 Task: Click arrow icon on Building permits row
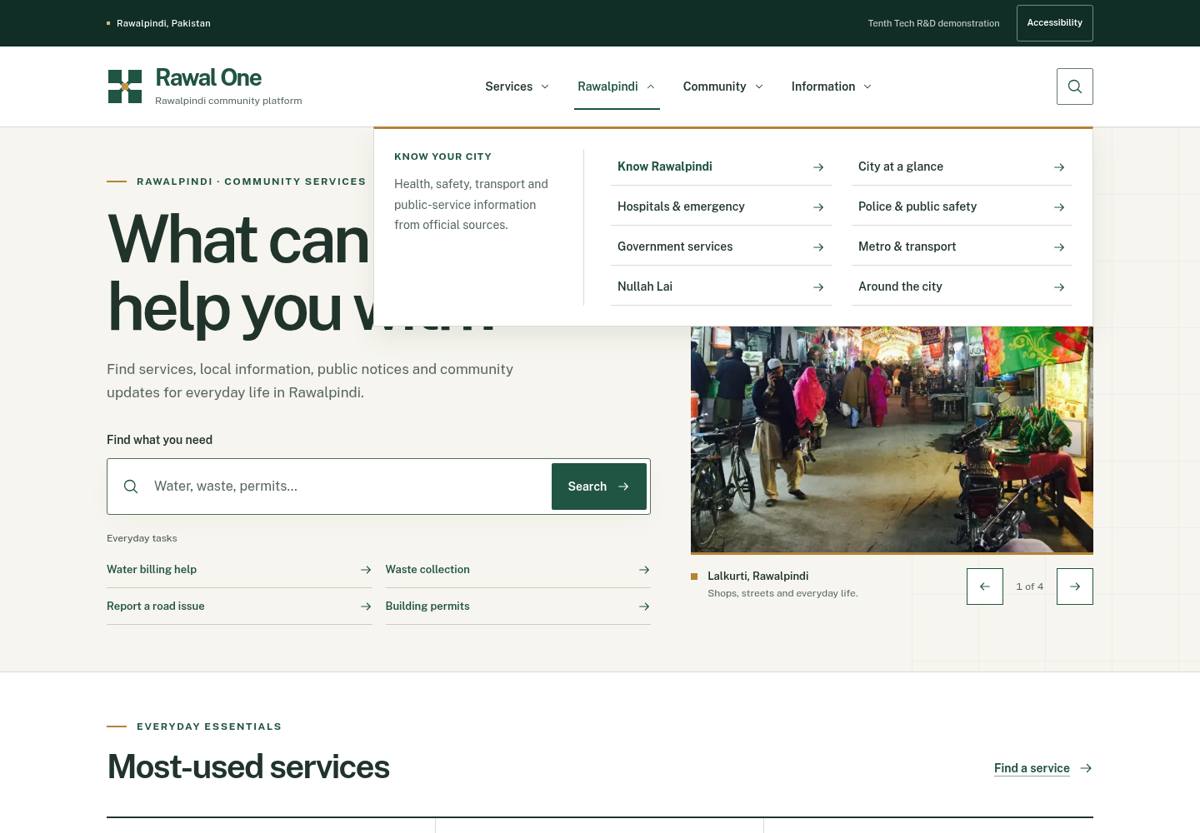click(x=644, y=607)
